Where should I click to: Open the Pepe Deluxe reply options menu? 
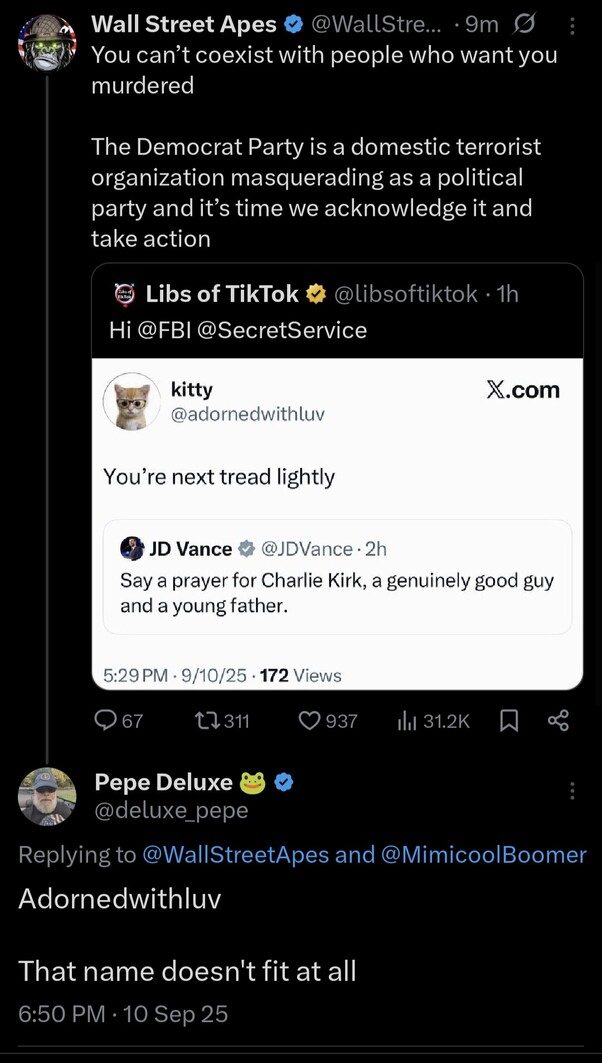(572, 791)
